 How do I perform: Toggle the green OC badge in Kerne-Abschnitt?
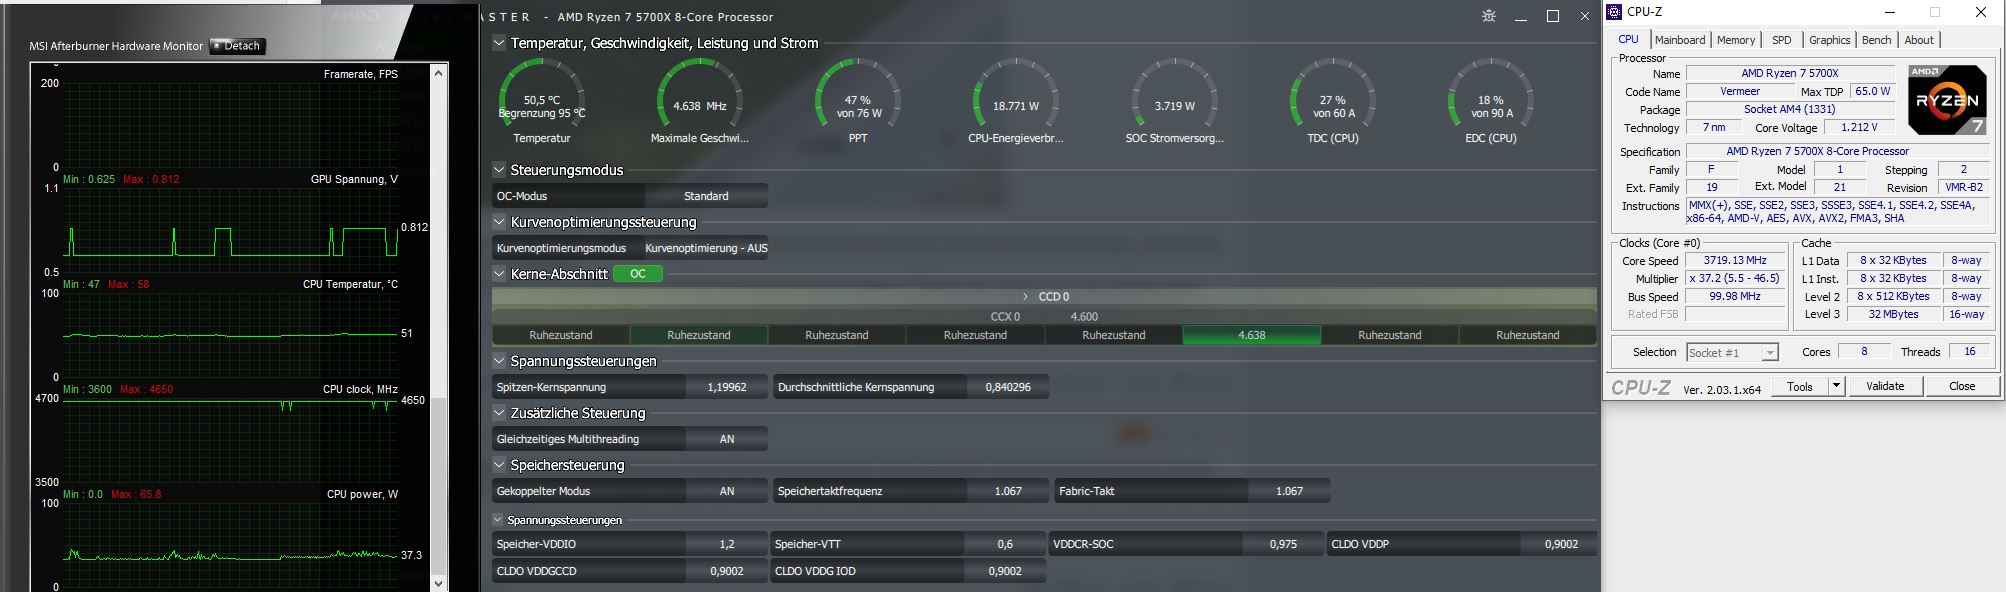[637, 274]
